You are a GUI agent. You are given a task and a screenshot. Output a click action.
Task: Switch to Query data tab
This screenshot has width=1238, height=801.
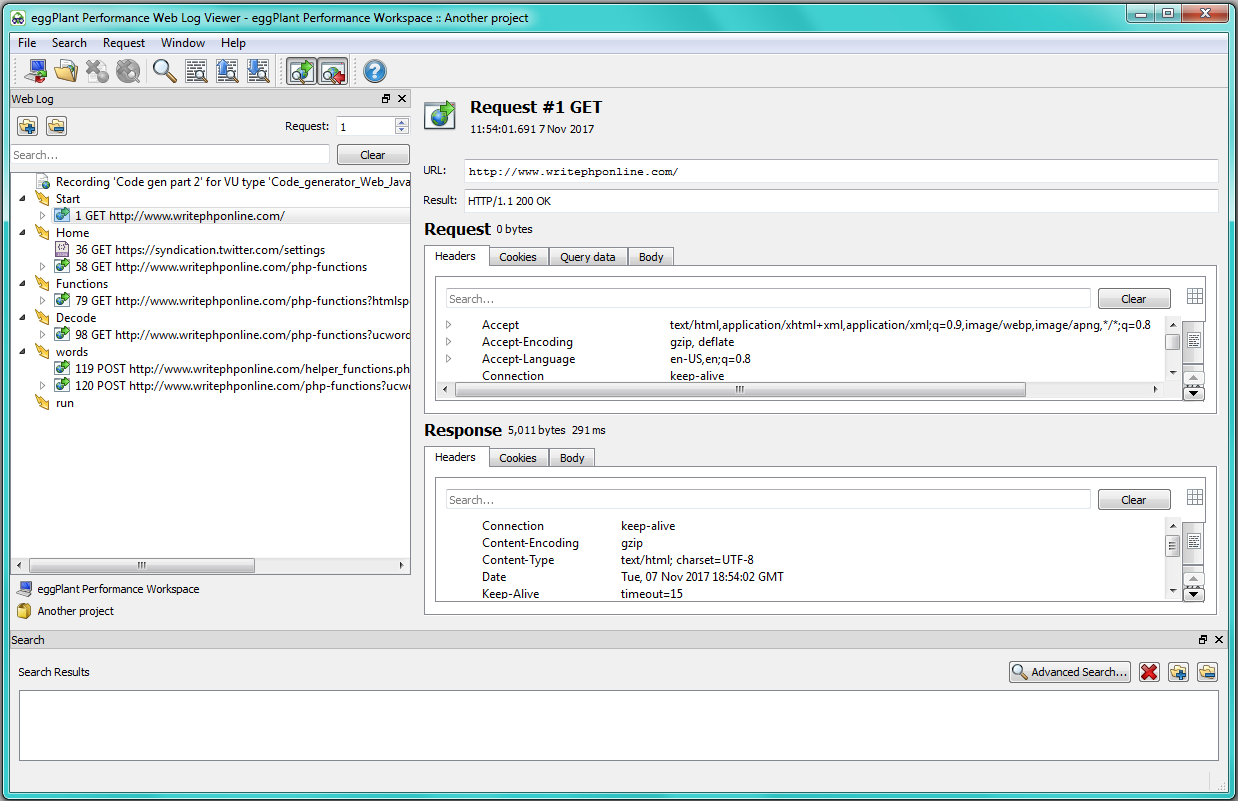[587, 257]
